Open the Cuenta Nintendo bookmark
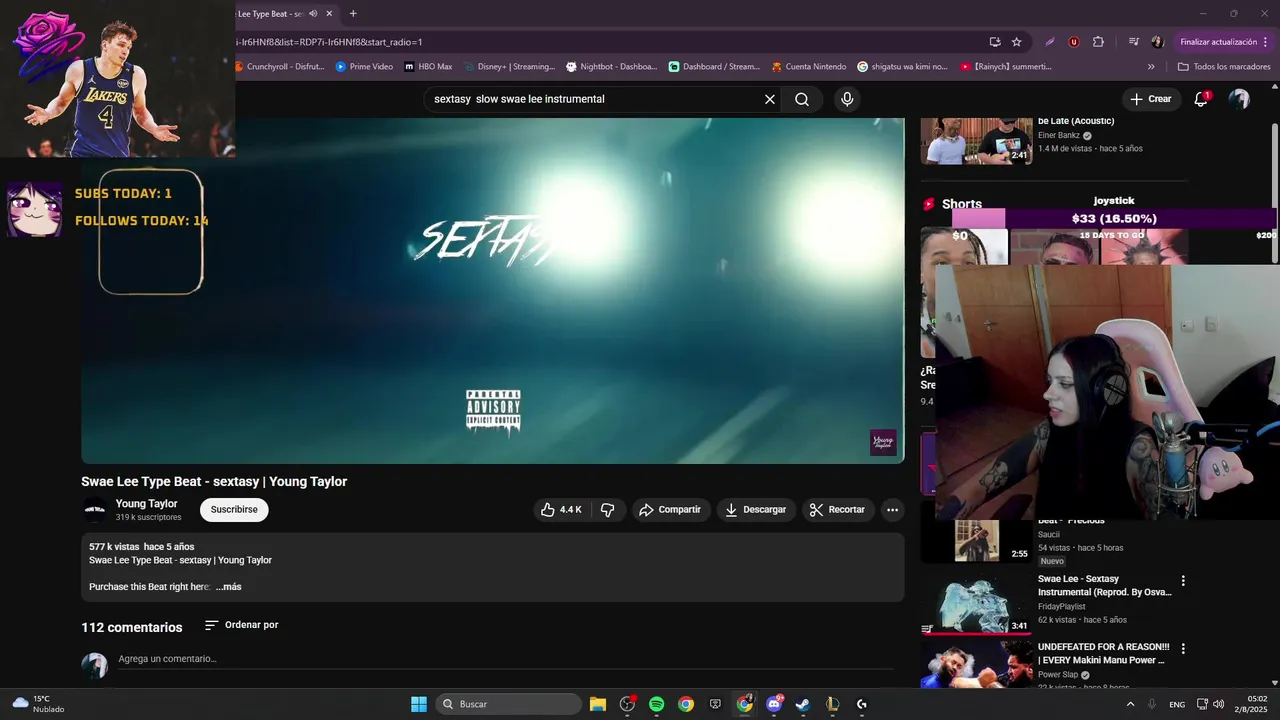The height and width of the screenshot is (720, 1280). (x=809, y=67)
